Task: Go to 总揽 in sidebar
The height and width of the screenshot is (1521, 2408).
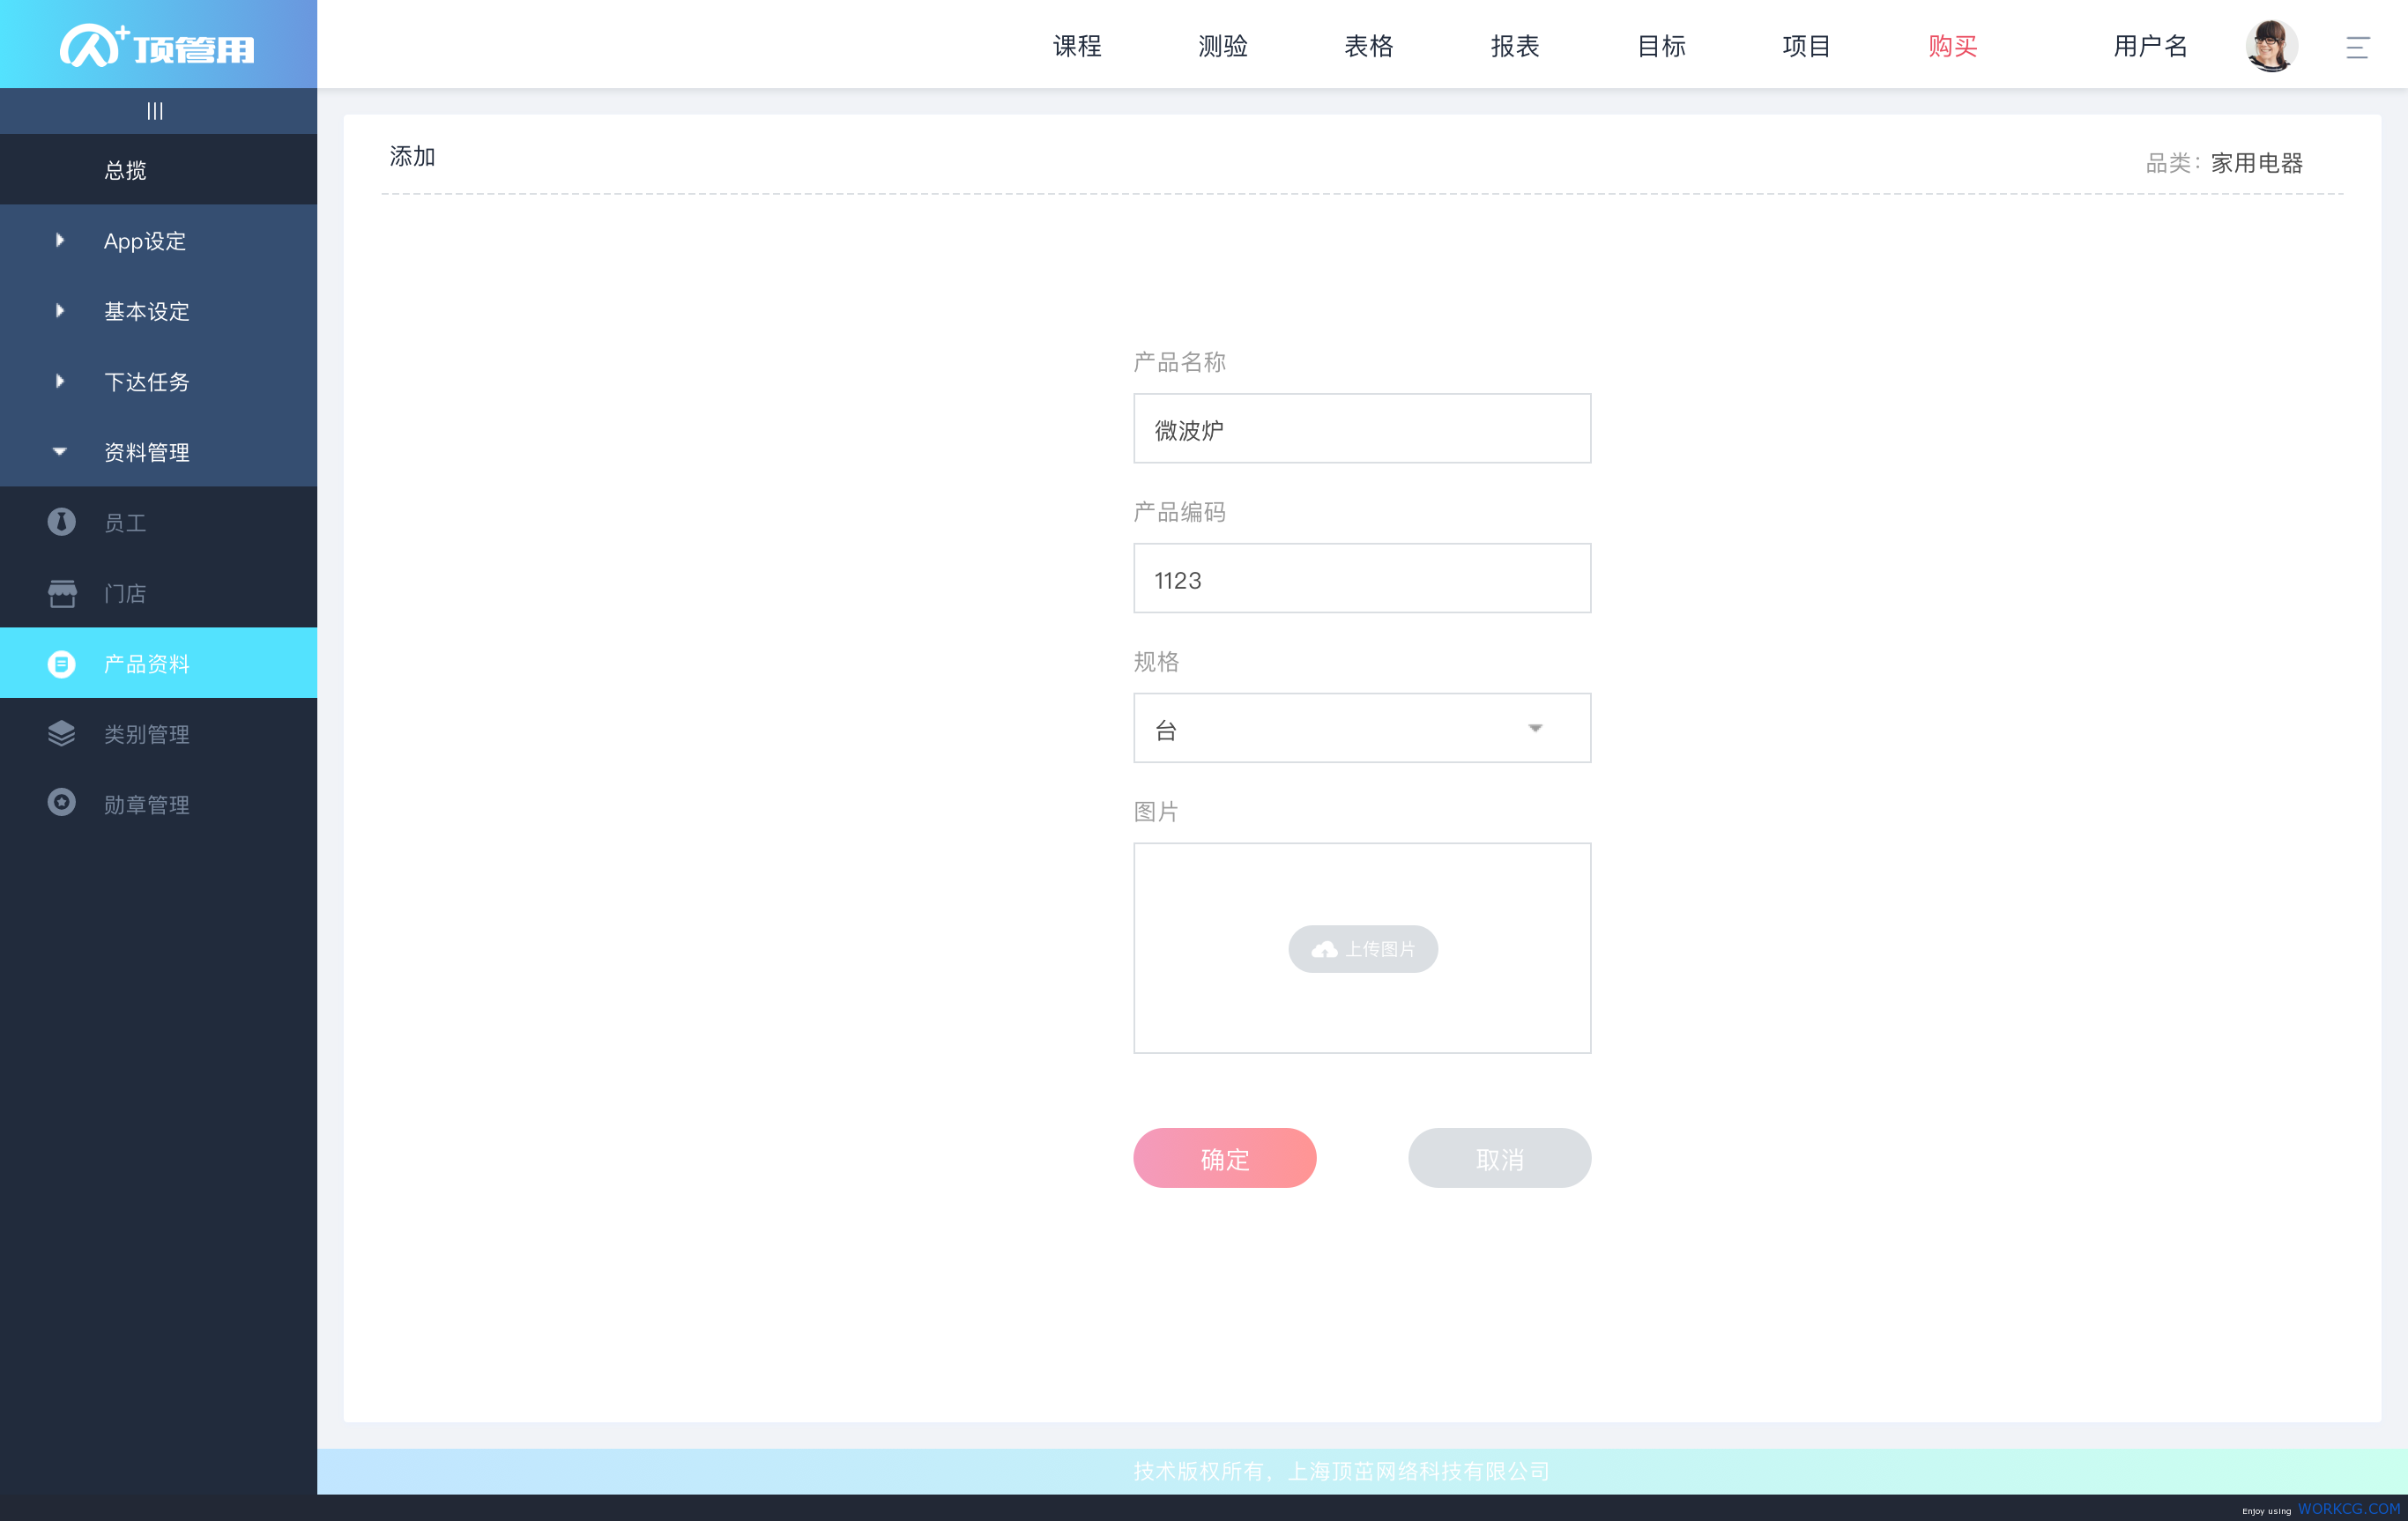Action: click(x=158, y=170)
